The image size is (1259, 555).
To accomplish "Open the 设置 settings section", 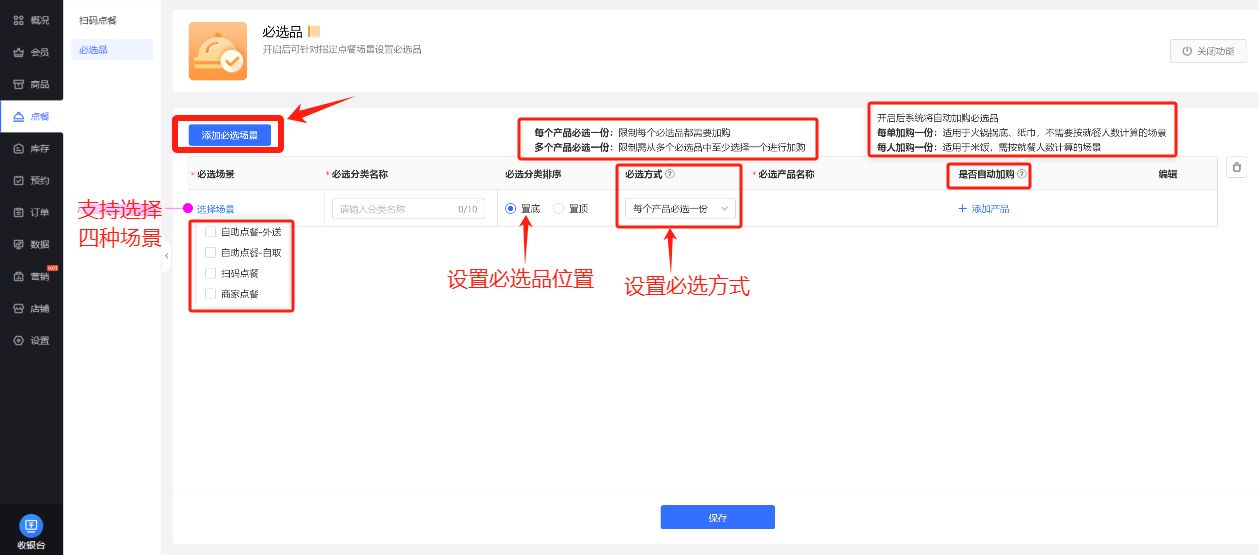I will tap(31, 340).
